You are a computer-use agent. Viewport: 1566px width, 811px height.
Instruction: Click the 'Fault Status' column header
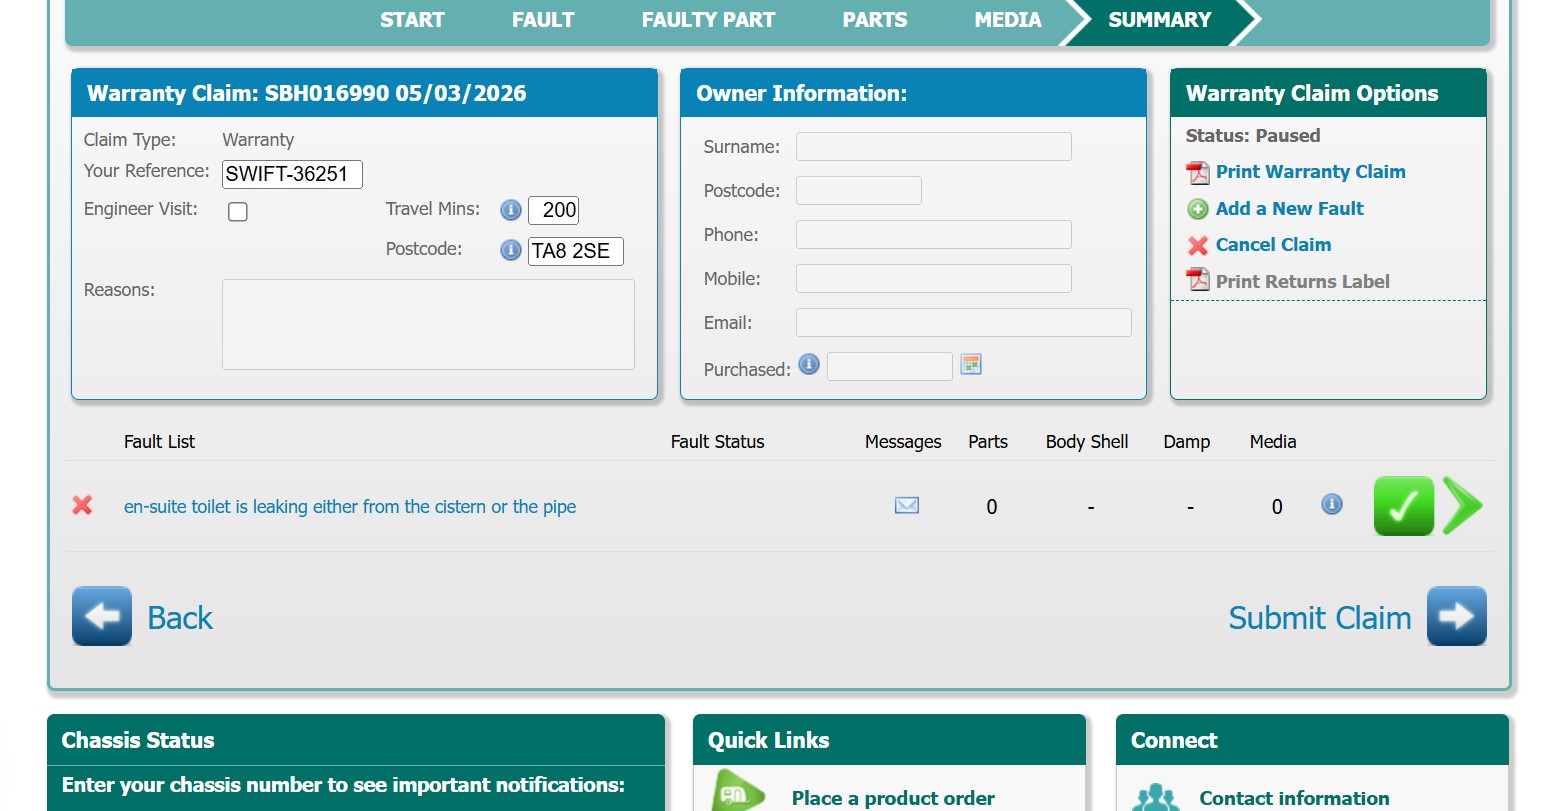click(x=717, y=442)
